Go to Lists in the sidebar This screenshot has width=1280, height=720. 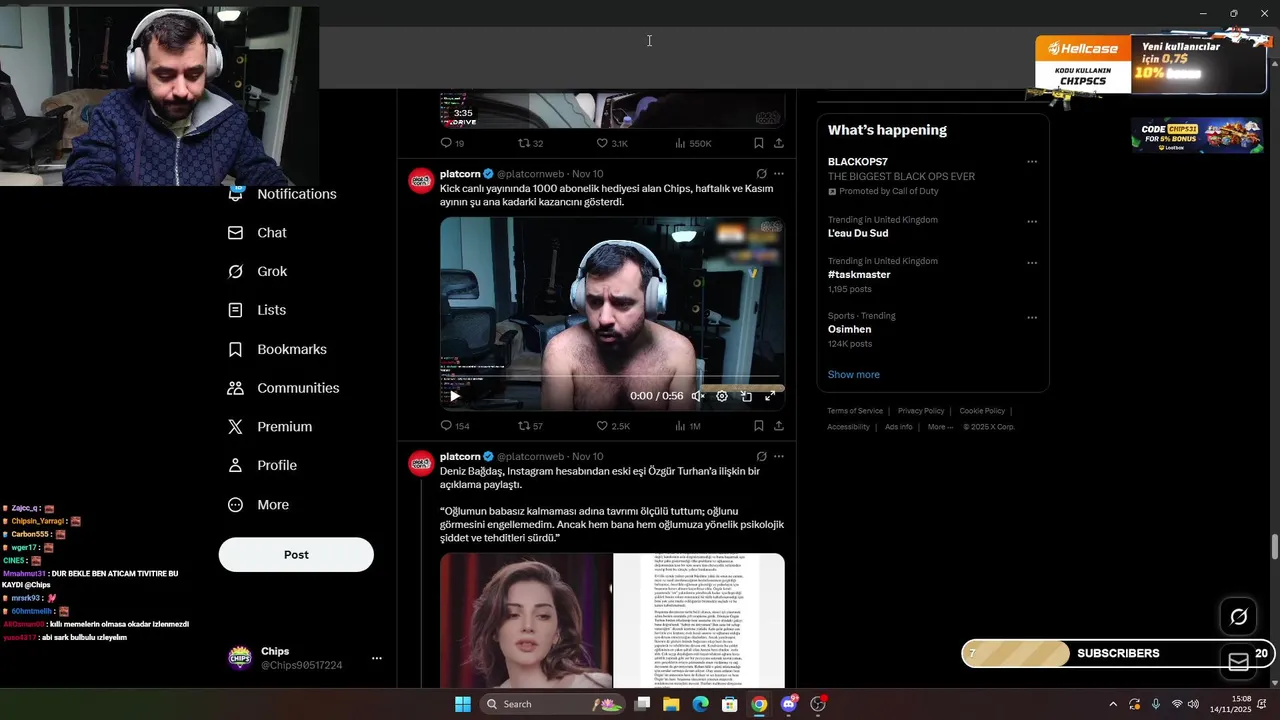(x=257, y=310)
